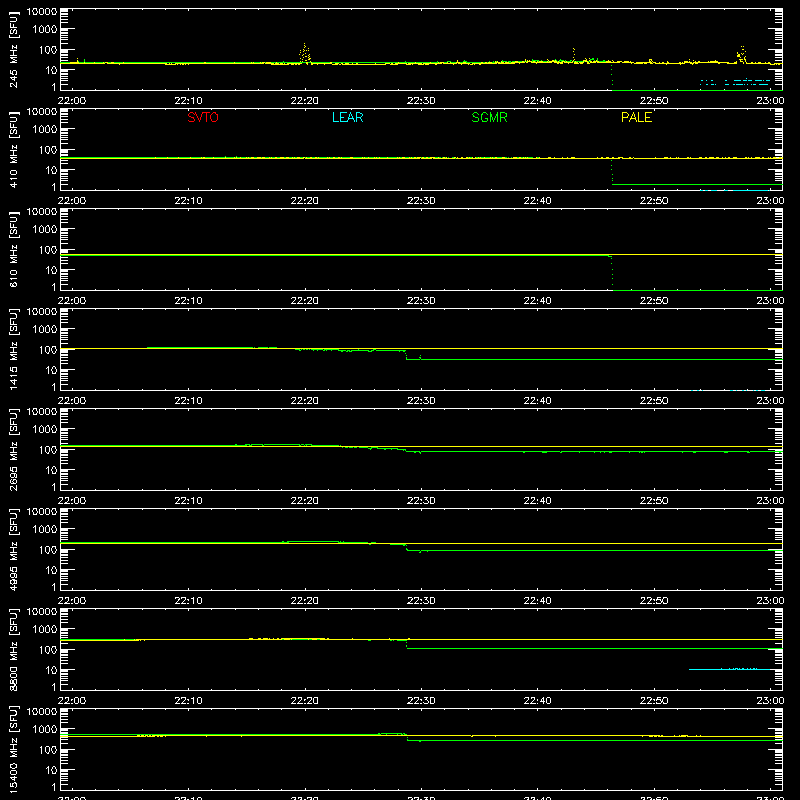
Task: Select the 2695 MHz [SFU] axis label
Action: click(x=13, y=449)
